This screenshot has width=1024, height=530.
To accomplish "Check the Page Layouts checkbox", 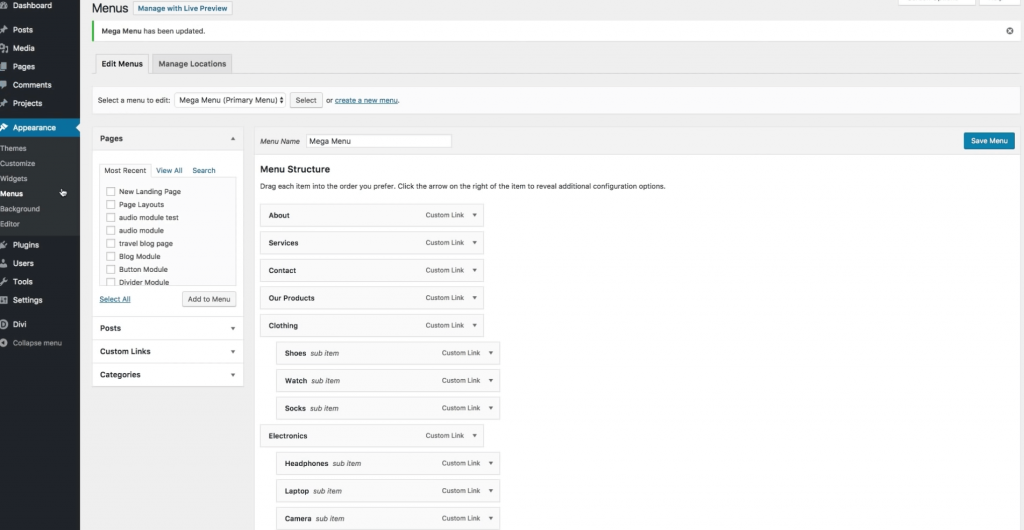I will (x=110, y=204).
